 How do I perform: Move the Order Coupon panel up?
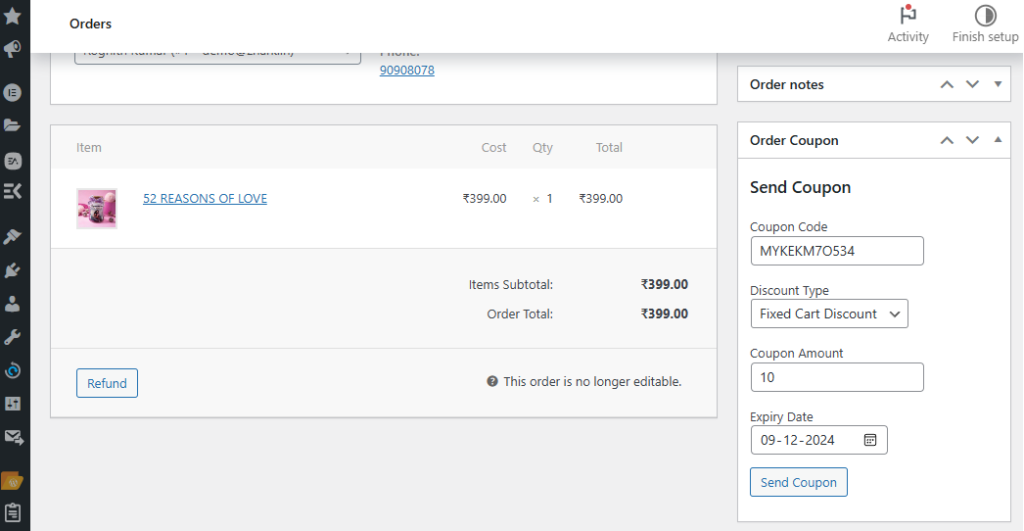(947, 141)
